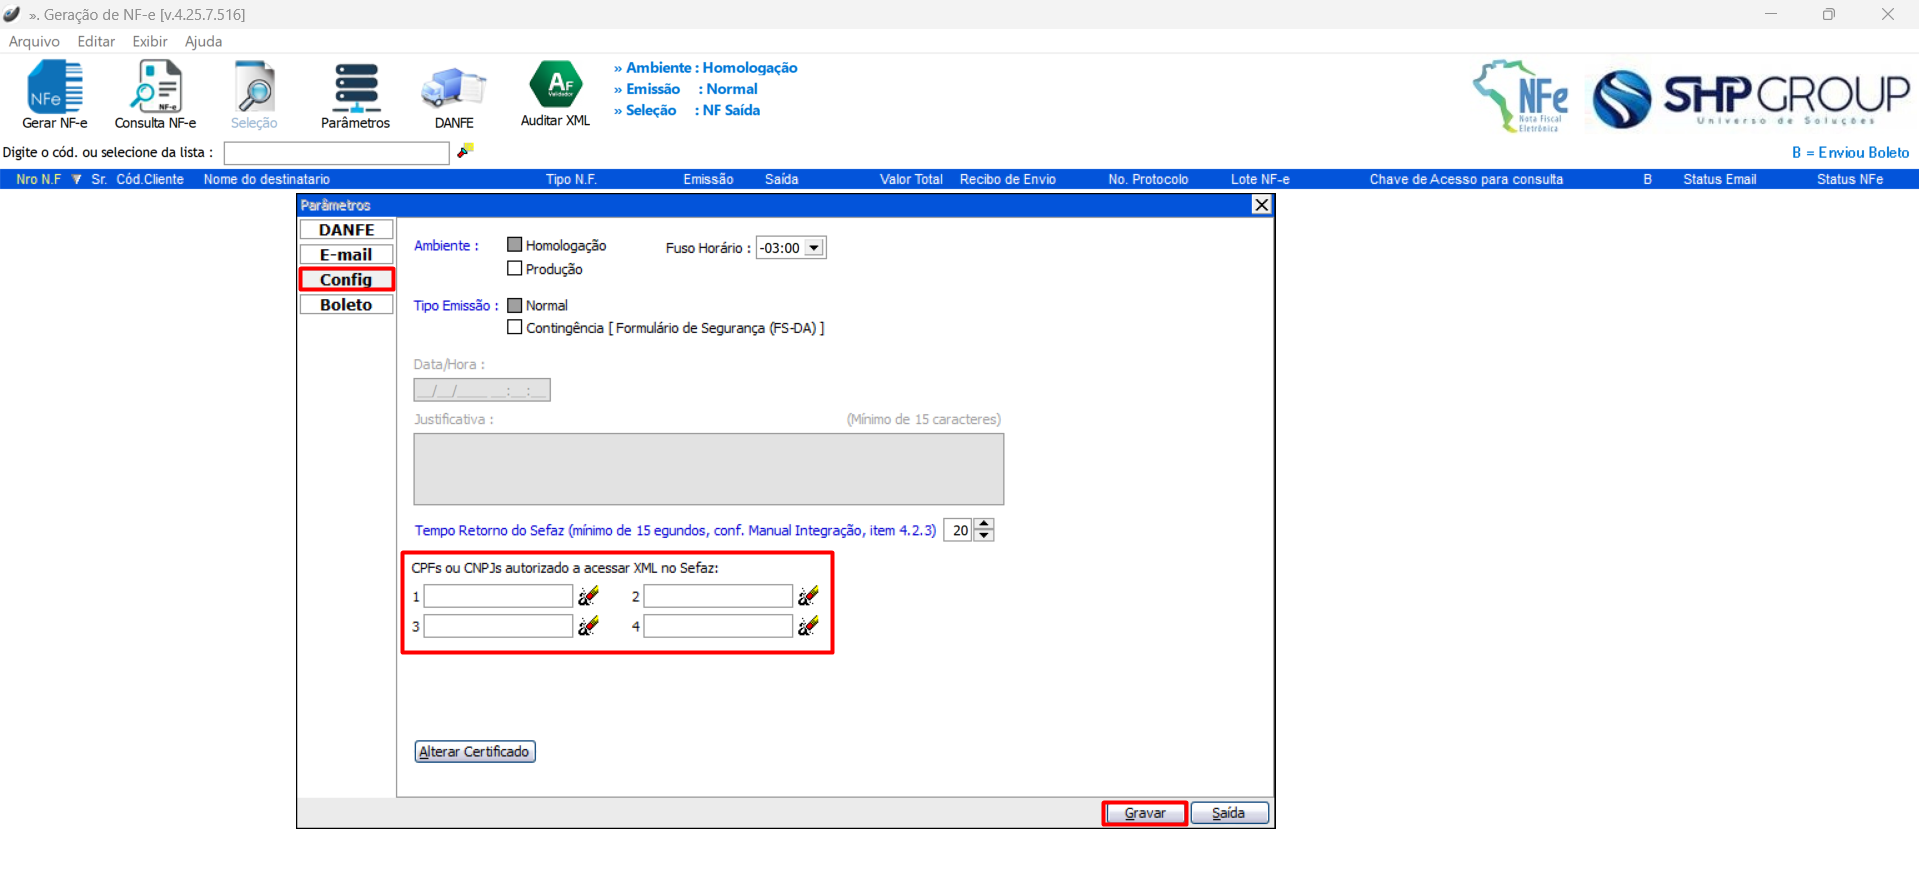Image resolution: width=1919 pixels, height=877 pixels.
Task: Expand the Fuso Horário dropdown
Action: (x=814, y=248)
